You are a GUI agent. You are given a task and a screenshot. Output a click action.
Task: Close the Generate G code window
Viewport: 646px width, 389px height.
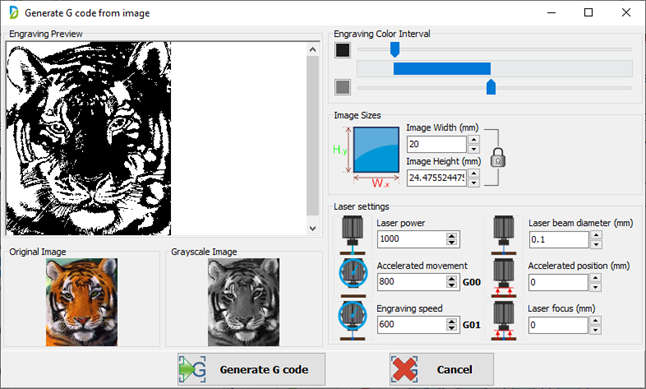(x=626, y=13)
